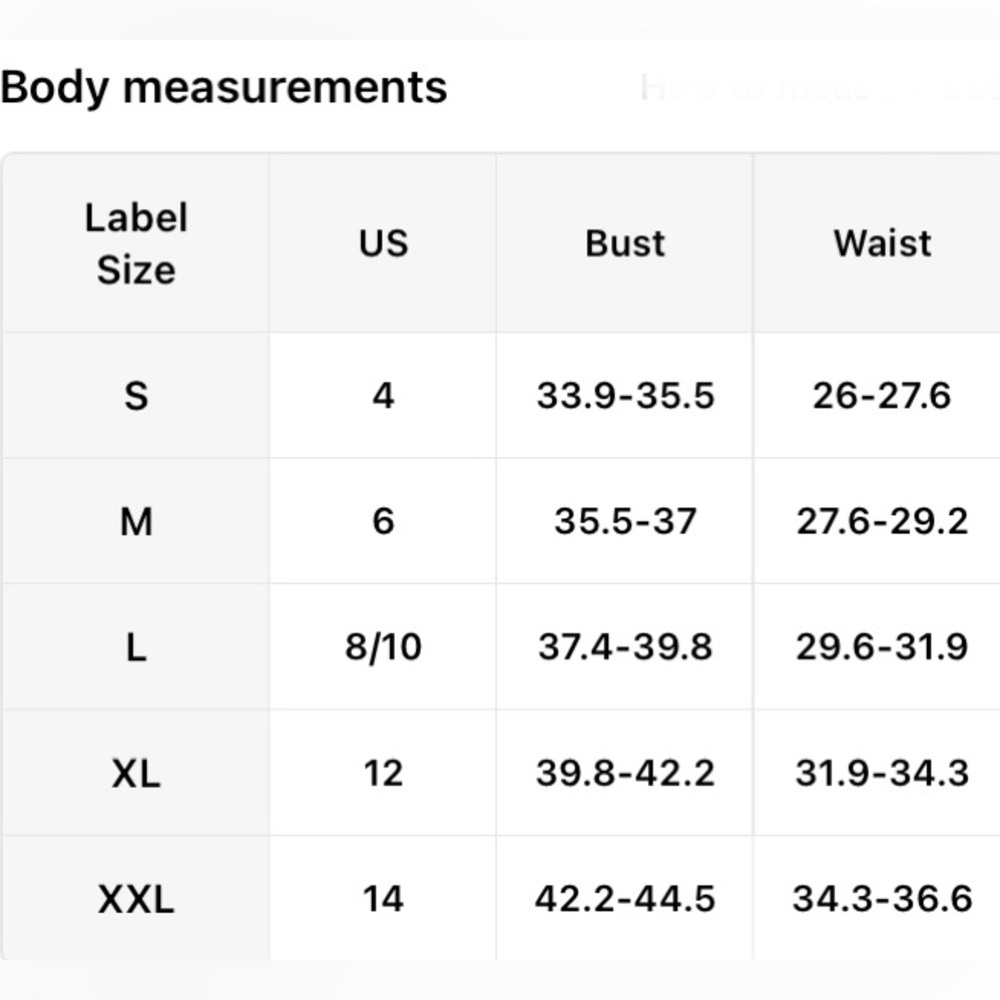The width and height of the screenshot is (1000, 1000).
Task: Click bust value 35.5-37
Action: click(625, 522)
